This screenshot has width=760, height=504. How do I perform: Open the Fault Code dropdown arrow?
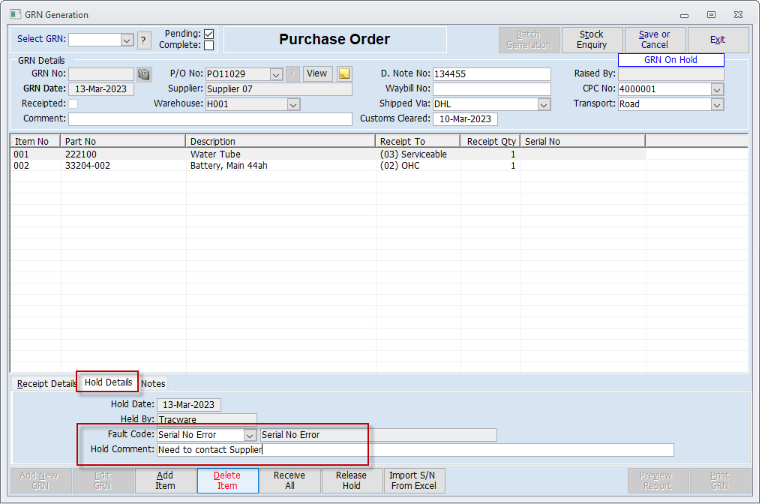pos(250,435)
